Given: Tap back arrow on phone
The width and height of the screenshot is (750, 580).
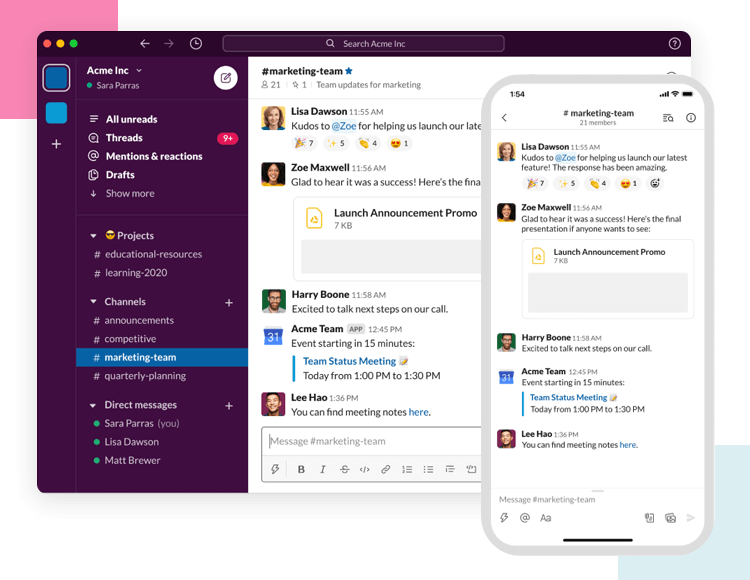Looking at the screenshot, I should click(x=504, y=118).
